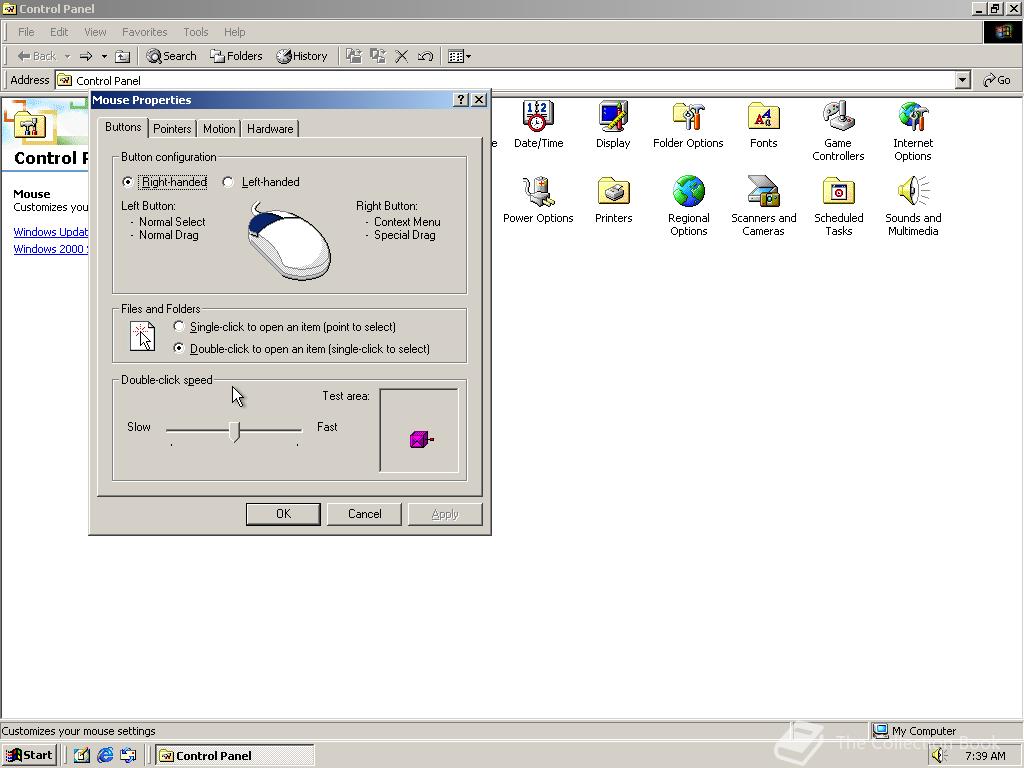The height and width of the screenshot is (768, 1024).
Task: Open the Sounds and Multimedia icon
Action: click(913, 206)
